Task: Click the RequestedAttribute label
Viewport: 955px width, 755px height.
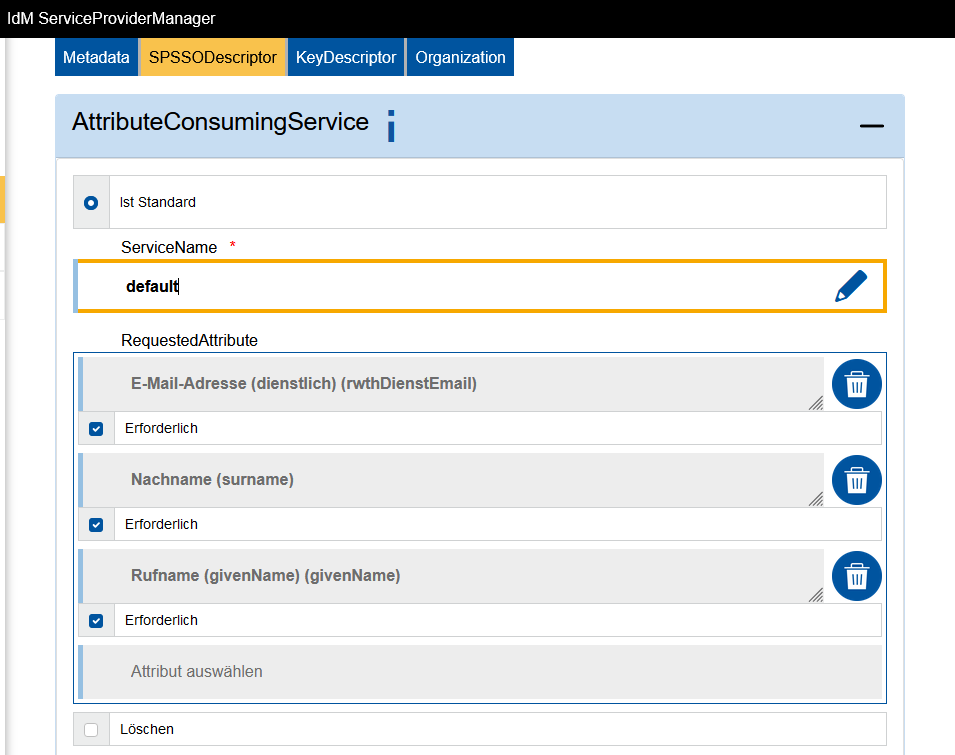Action: [x=189, y=340]
